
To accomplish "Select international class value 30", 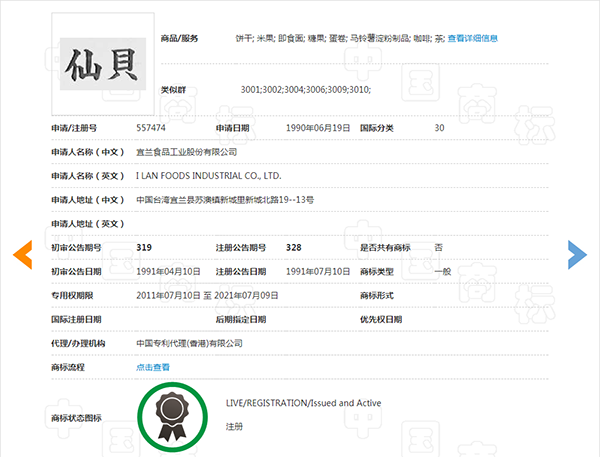I will click(x=439, y=128).
